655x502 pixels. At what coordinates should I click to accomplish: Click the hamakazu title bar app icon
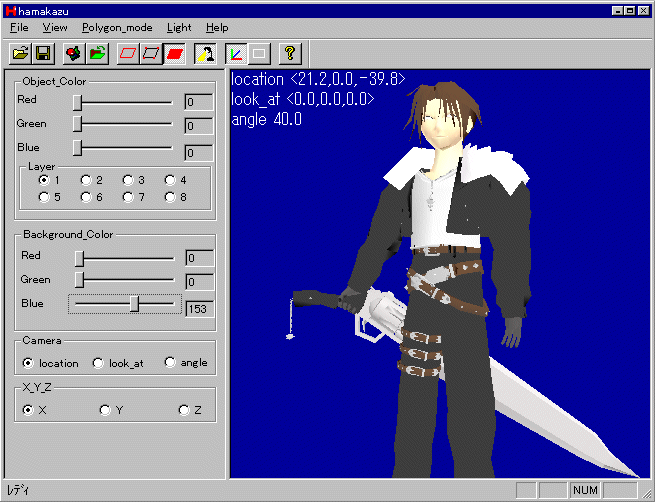(x=11, y=11)
